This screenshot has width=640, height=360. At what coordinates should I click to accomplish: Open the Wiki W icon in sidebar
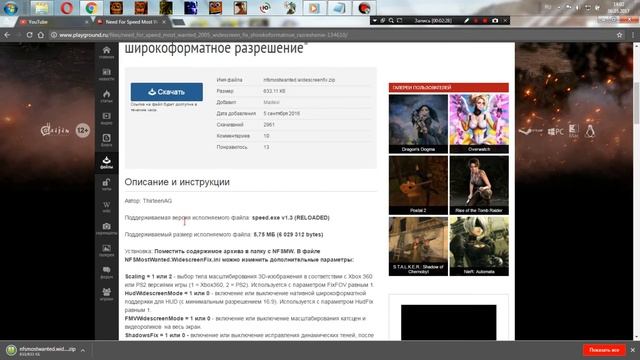coord(107,207)
